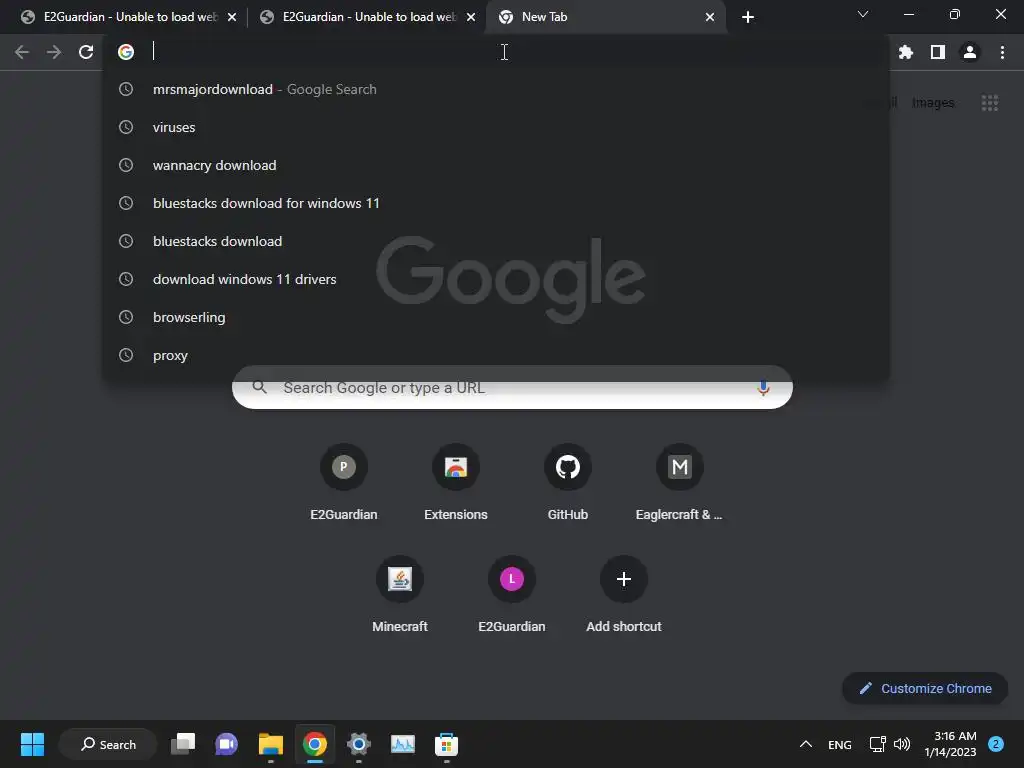Open the clock showing 3:16 AM
This screenshot has width=1024, height=768.
pos(950,744)
